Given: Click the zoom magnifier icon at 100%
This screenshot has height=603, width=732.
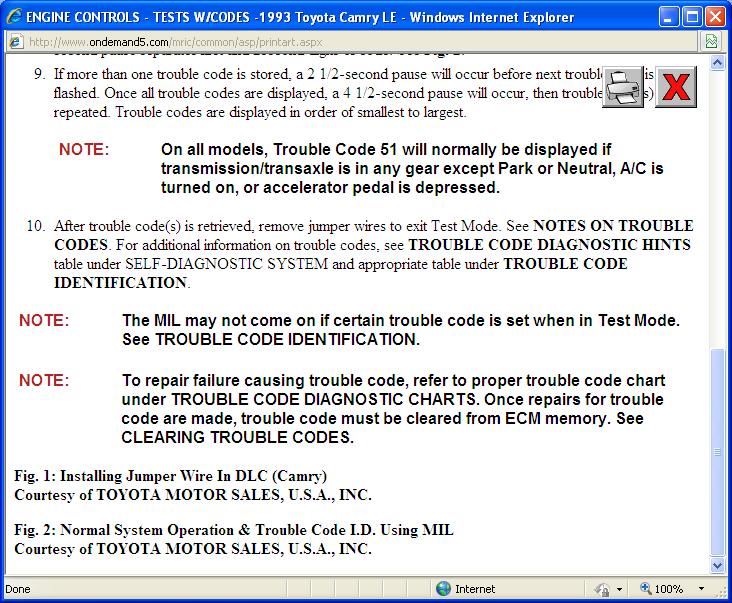Looking at the screenshot, I should click(646, 588).
